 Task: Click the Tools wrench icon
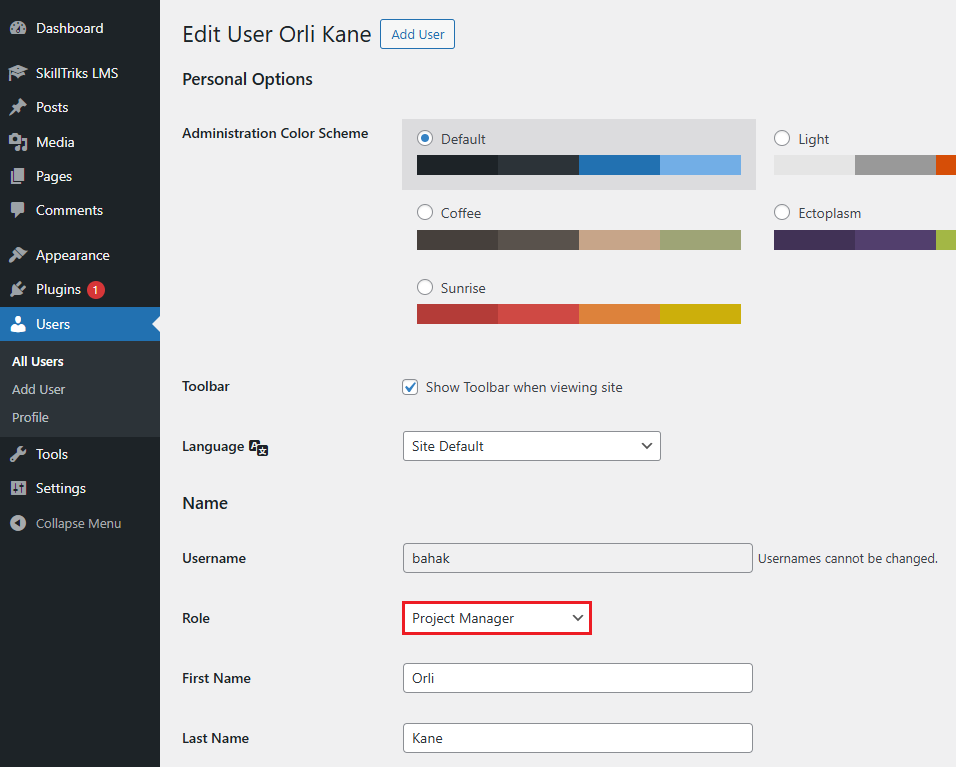point(18,454)
